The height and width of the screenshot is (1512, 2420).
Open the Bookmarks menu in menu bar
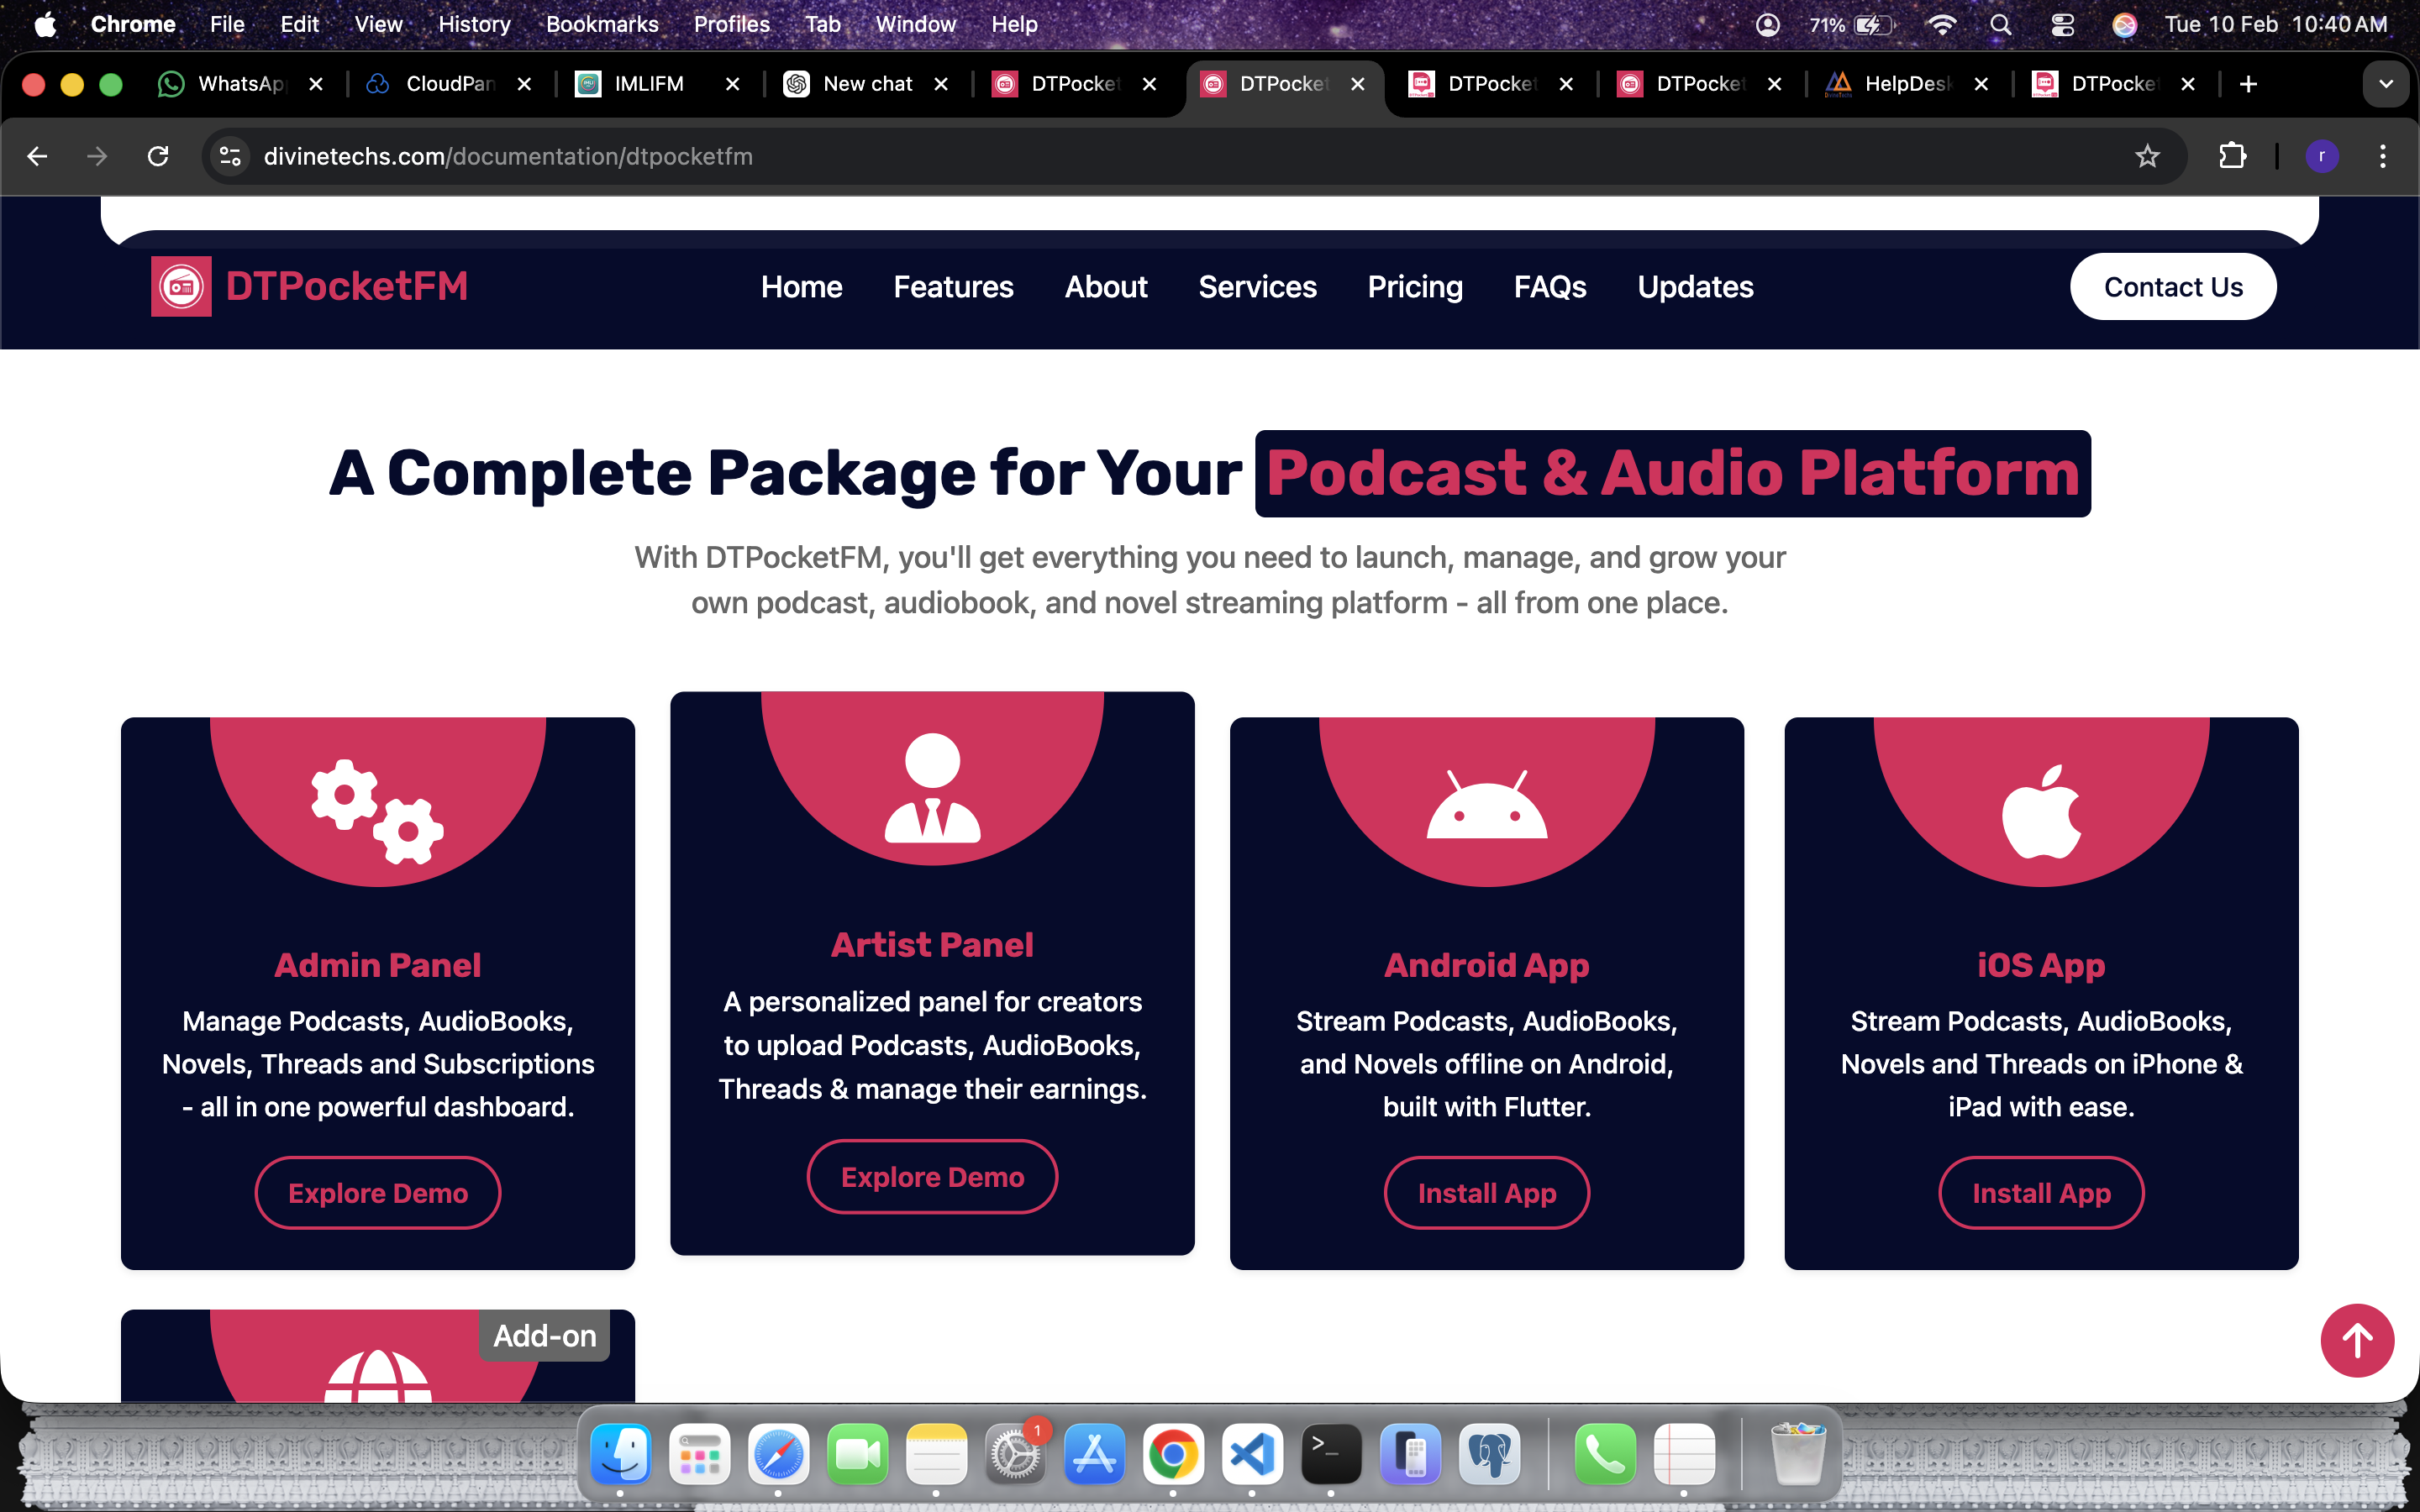coord(602,24)
